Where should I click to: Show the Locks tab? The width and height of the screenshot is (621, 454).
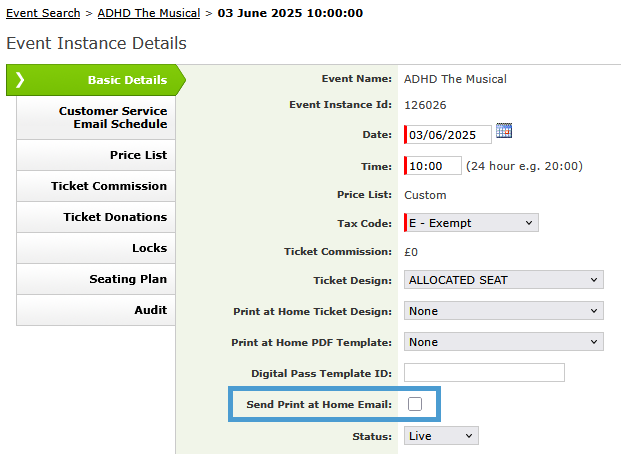(149, 248)
